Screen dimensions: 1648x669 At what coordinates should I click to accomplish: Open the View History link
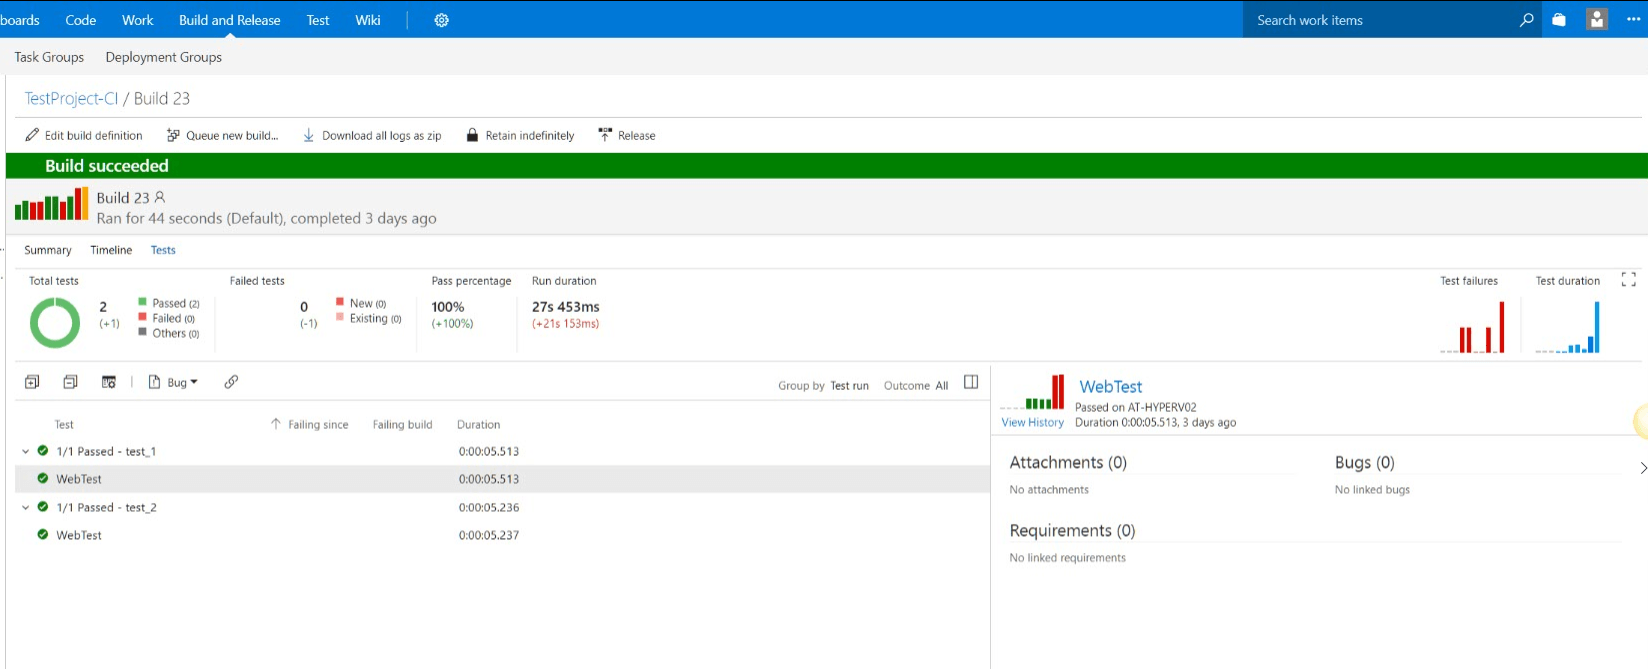point(1032,422)
